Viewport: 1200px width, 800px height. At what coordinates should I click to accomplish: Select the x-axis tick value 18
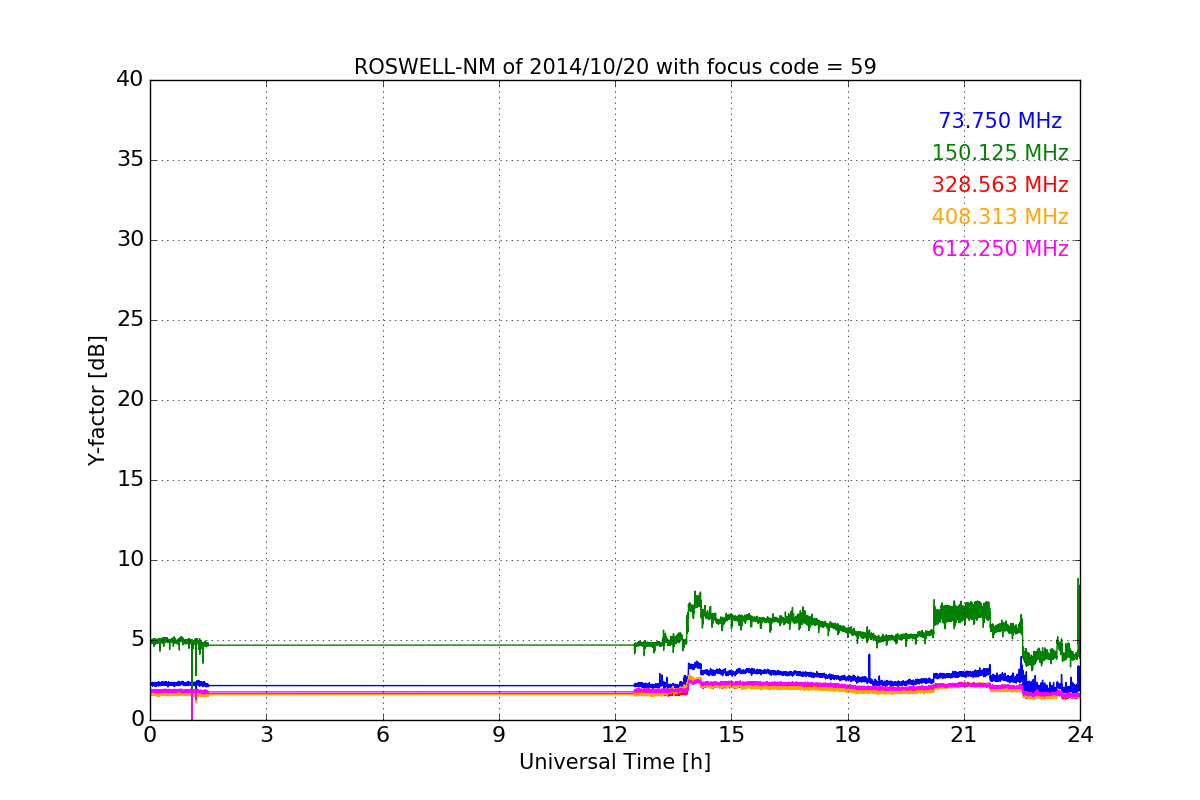point(848,735)
